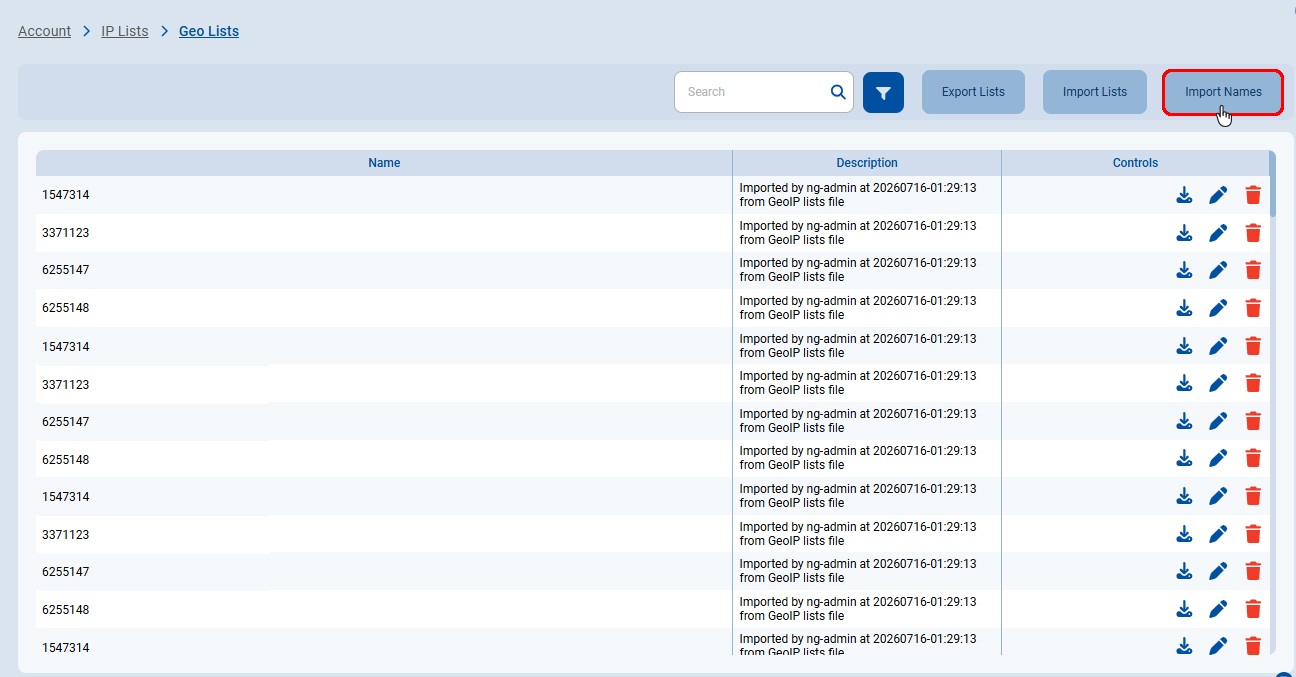Download the third 6255147 list

click(x=1184, y=571)
